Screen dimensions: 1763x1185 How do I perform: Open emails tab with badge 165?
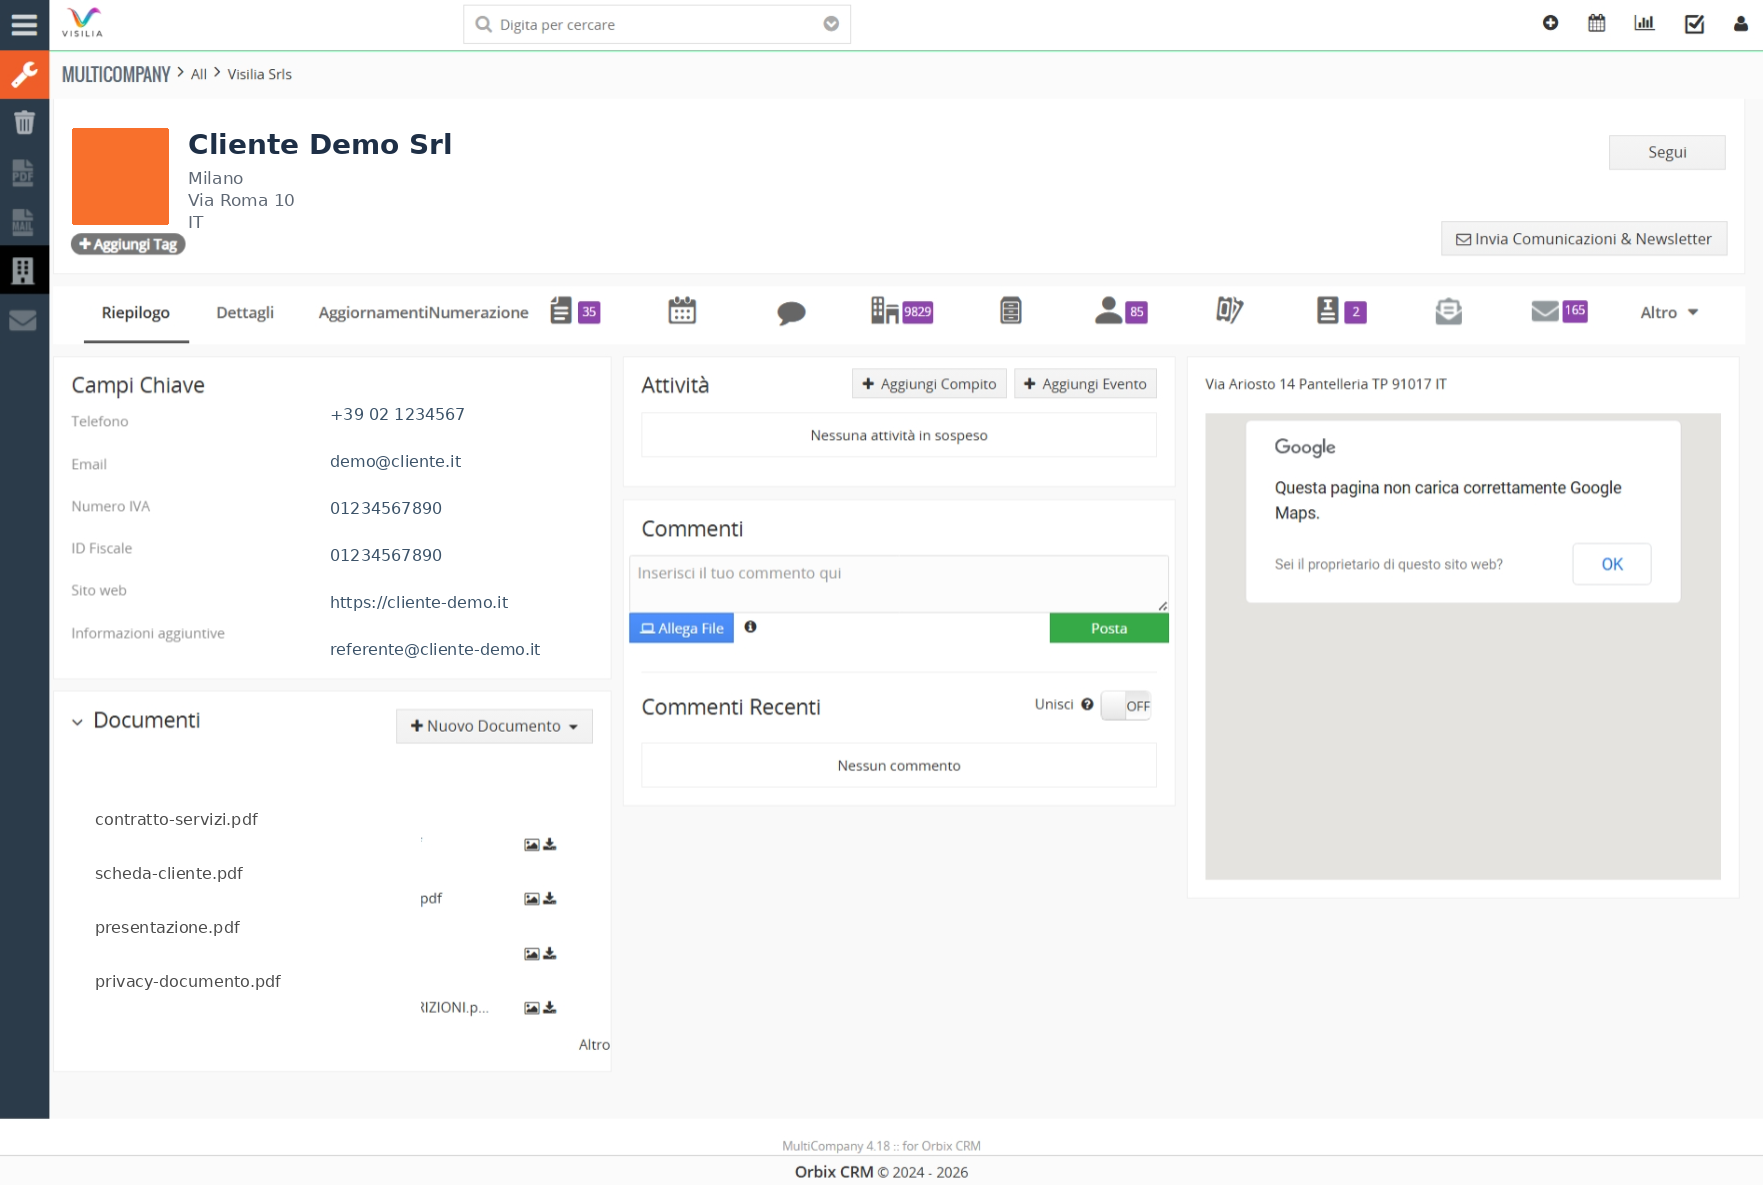(x=1559, y=311)
